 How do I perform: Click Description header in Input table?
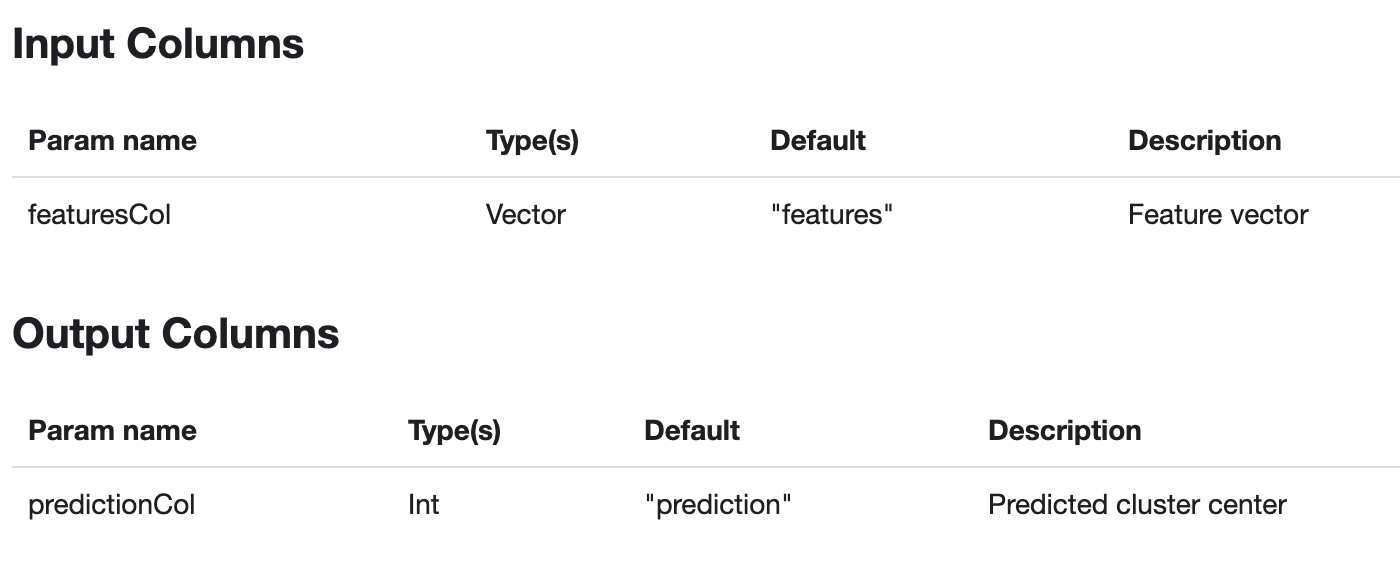(1204, 141)
